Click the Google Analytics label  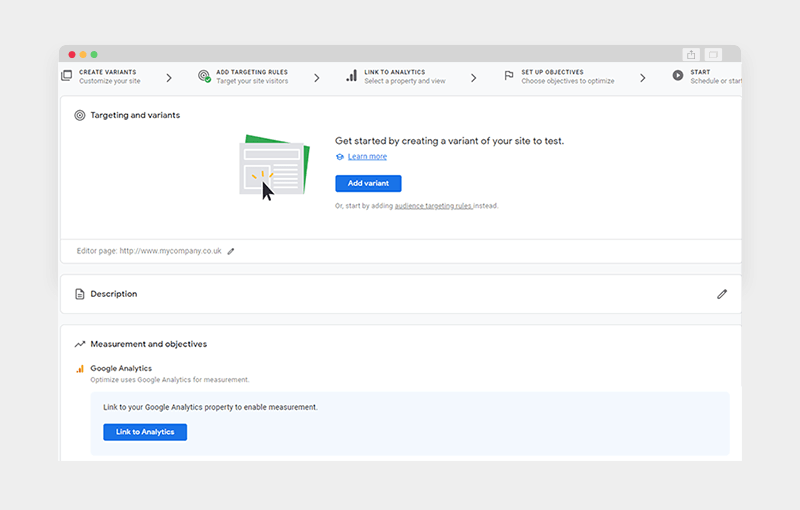(x=121, y=368)
